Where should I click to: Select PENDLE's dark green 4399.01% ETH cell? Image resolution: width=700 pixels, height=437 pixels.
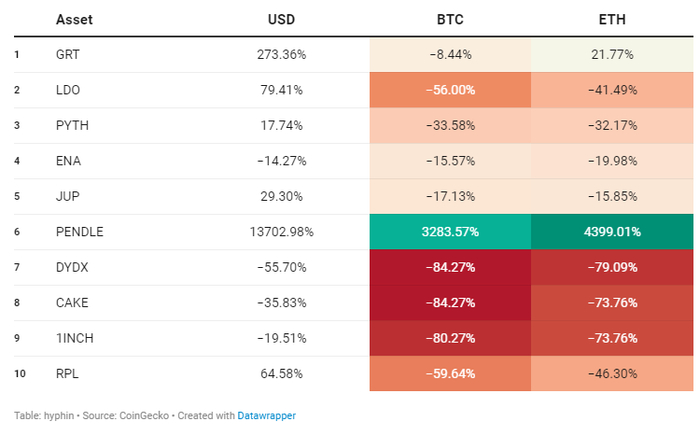pyautogui.click(x=612, y=232)
